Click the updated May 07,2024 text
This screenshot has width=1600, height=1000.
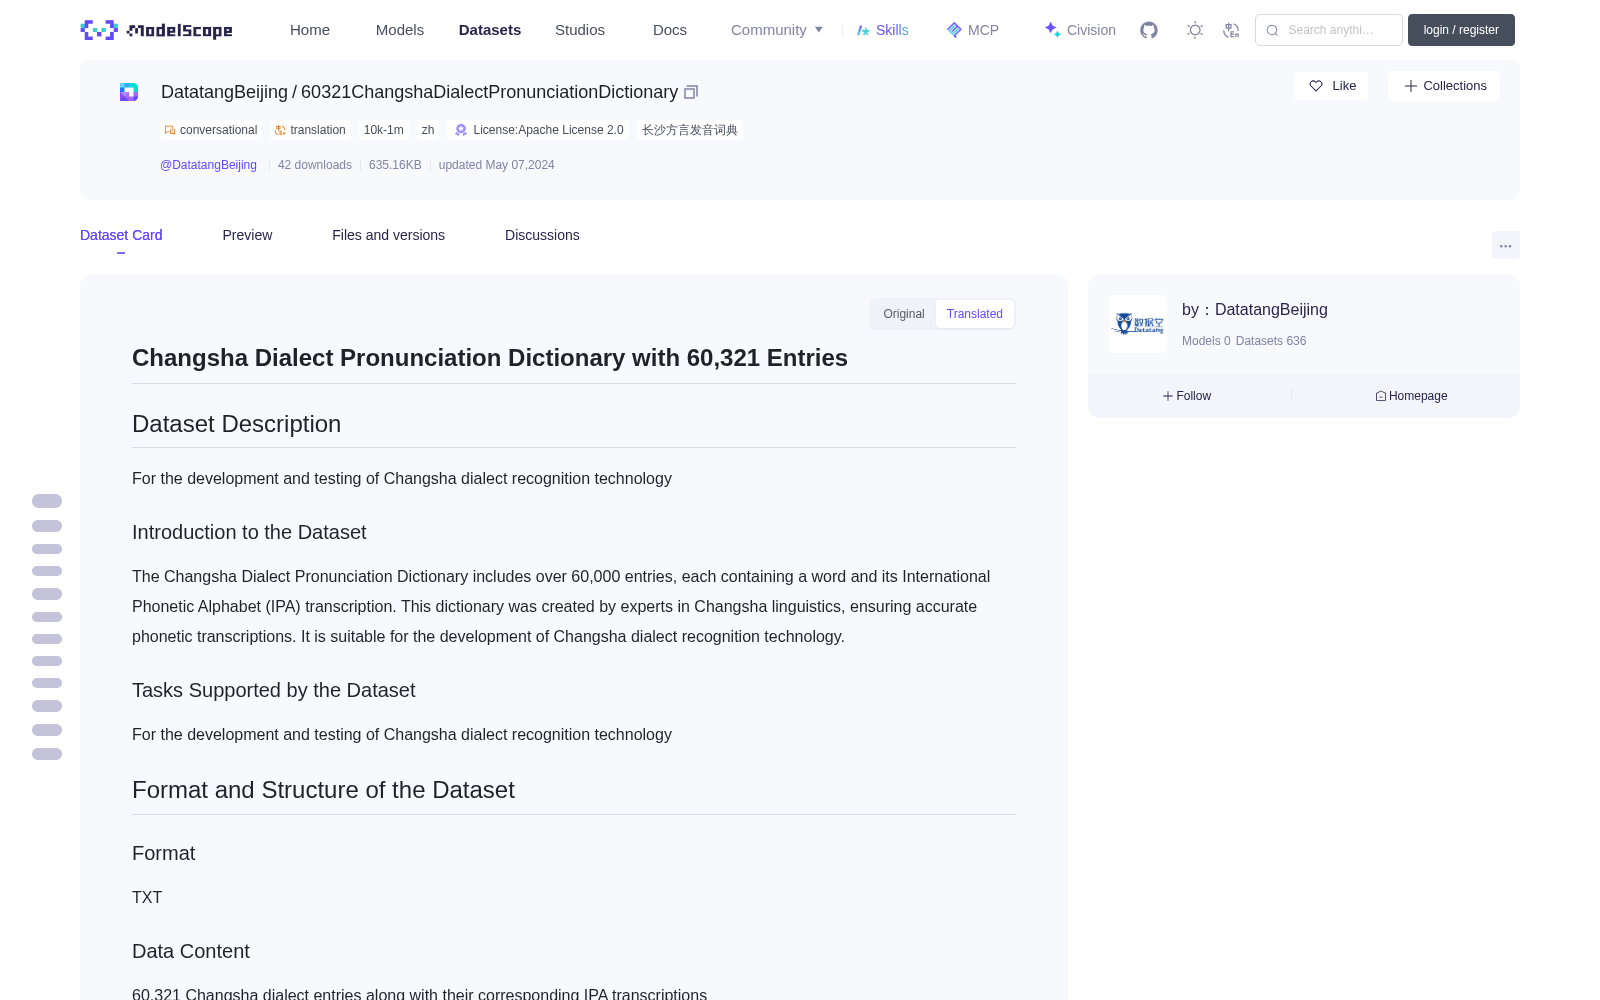click(496, 165)
